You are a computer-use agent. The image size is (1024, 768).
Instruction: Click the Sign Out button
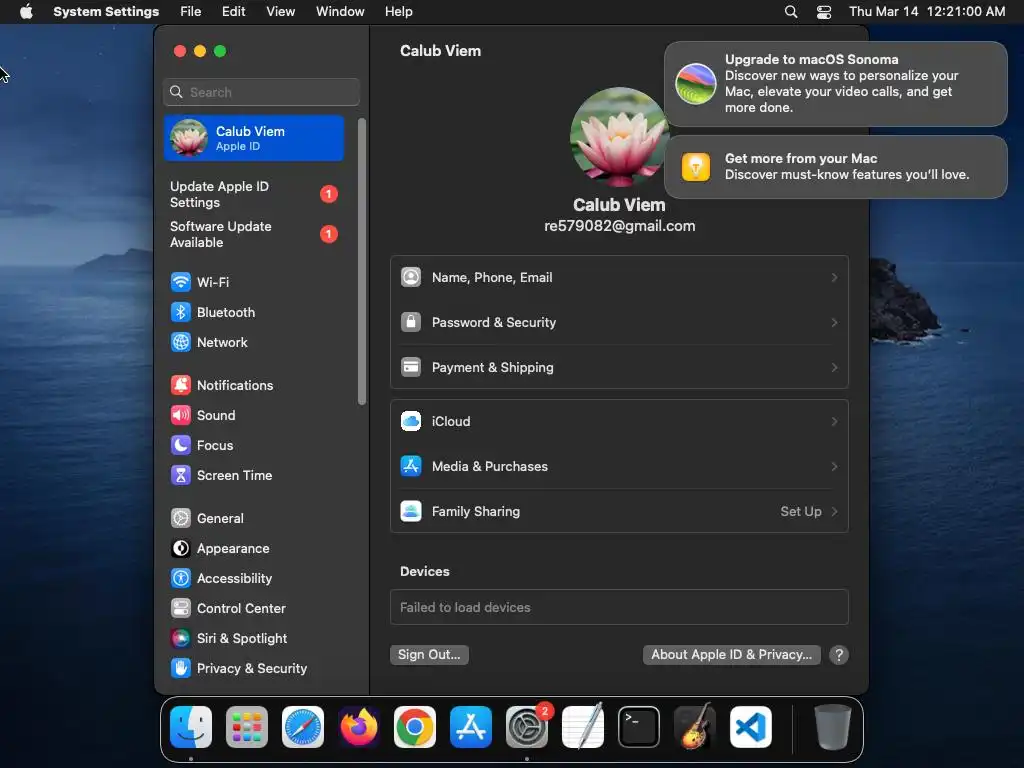[429, 654]
